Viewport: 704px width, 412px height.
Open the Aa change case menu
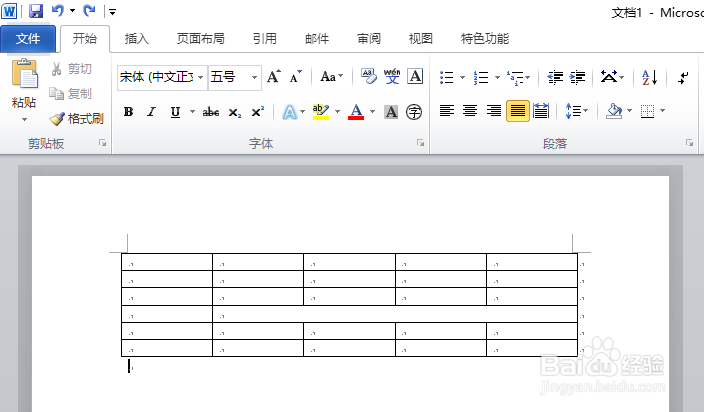click(x=332, y=77)
